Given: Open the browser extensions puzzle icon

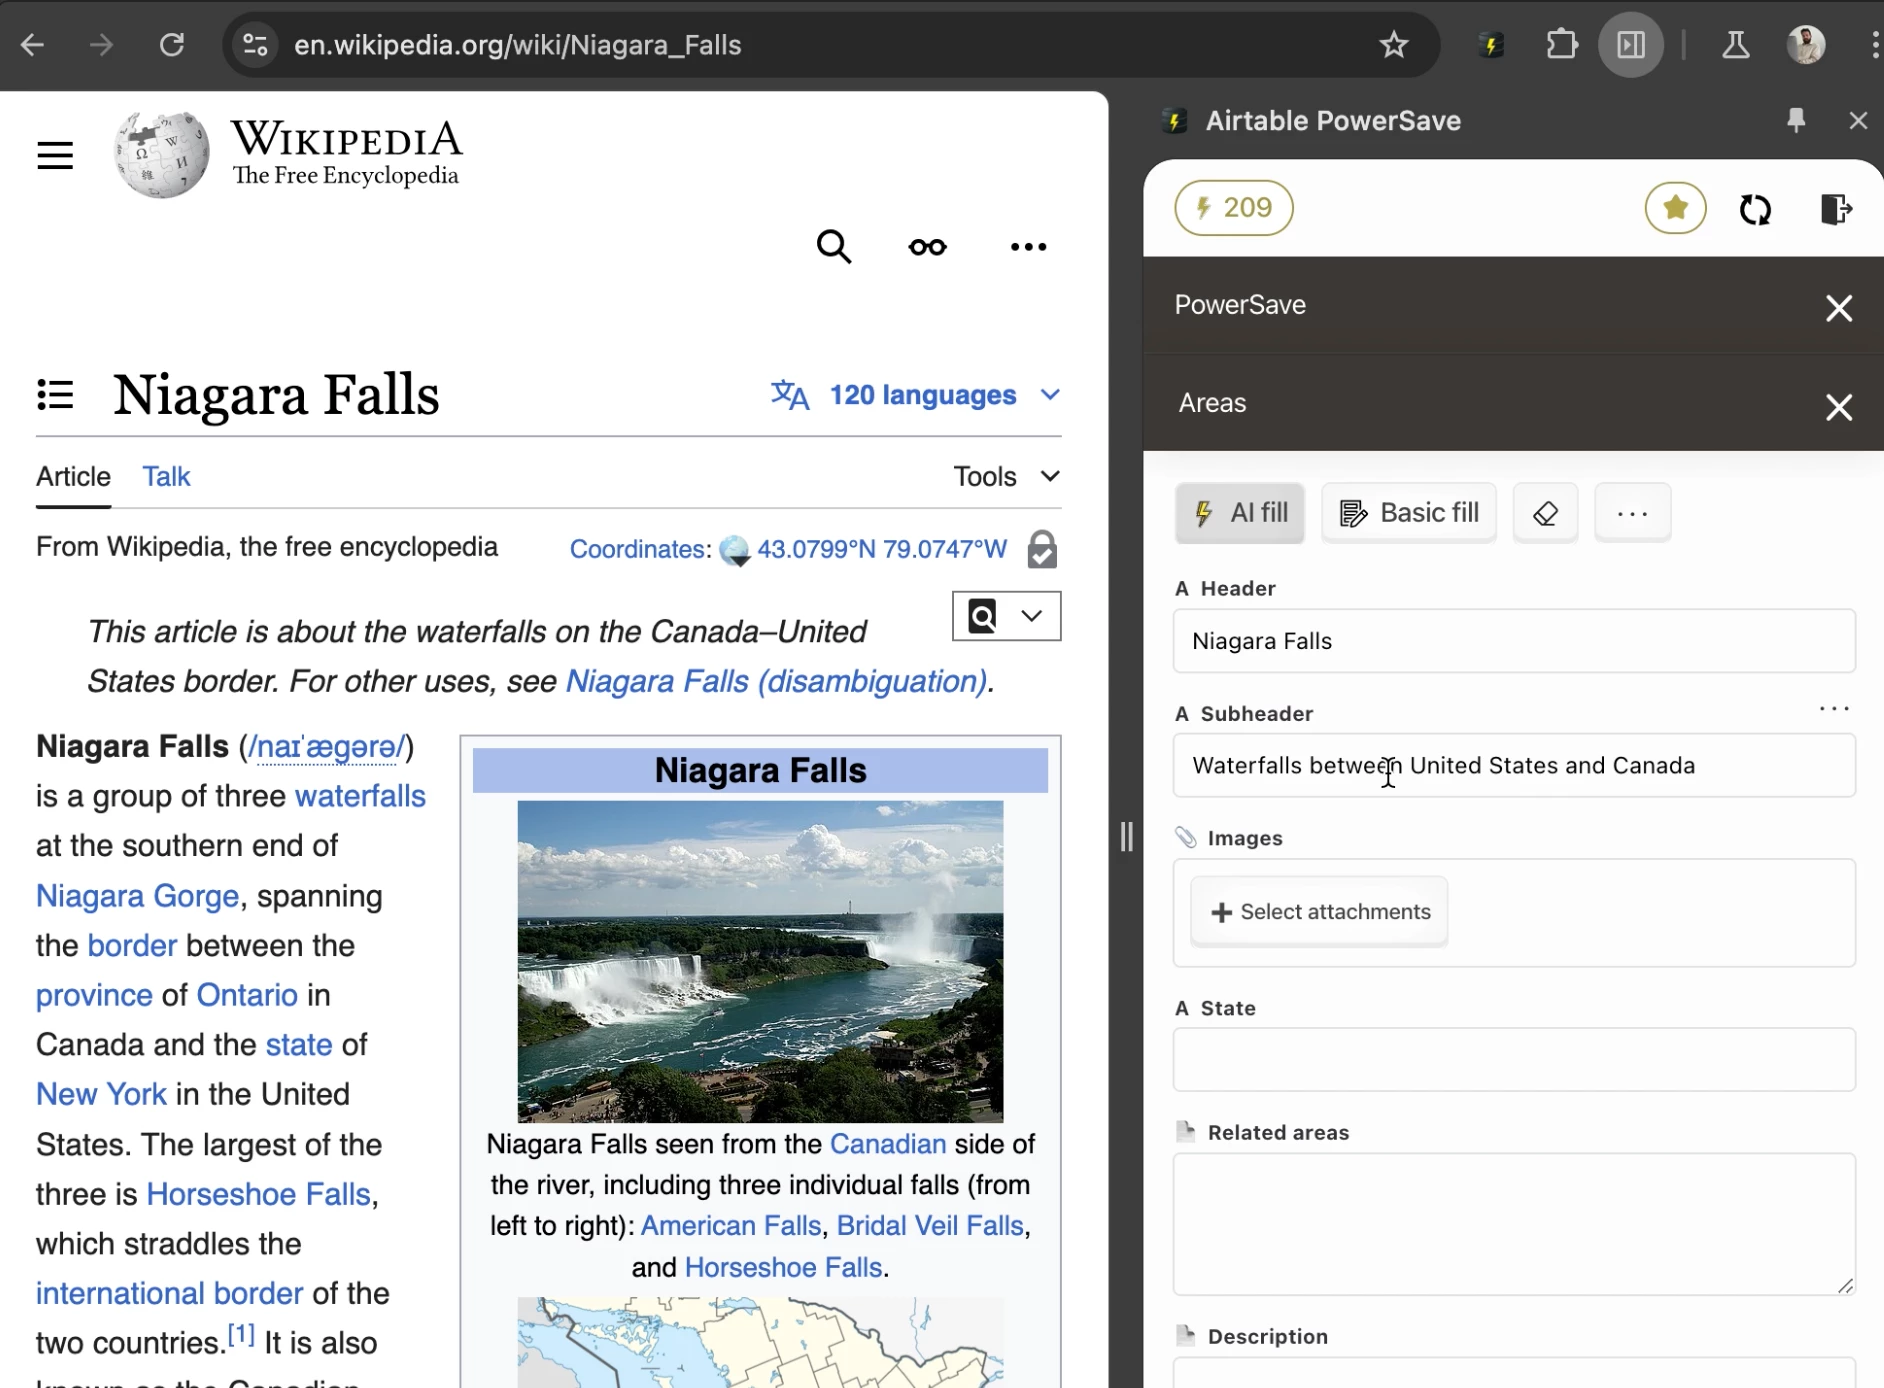Looking at the screenshot, I should pyautogui.click(x=1562, y=45).
